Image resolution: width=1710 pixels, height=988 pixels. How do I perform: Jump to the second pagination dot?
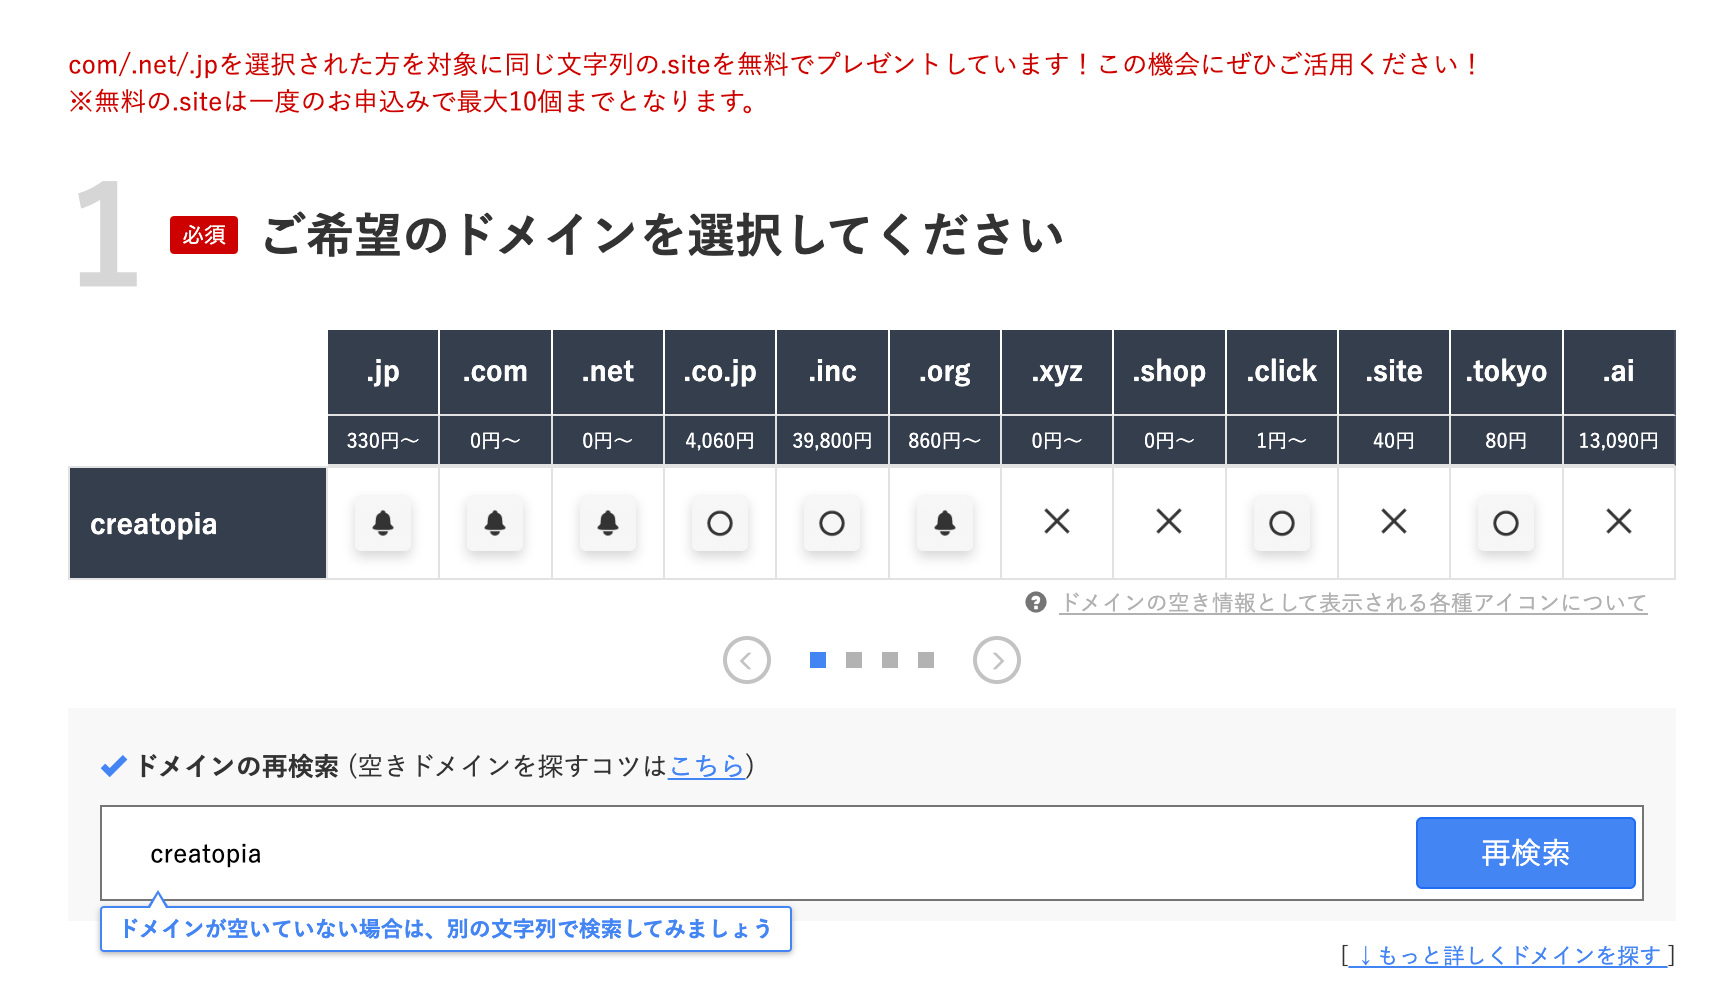(x=853, y=660)
